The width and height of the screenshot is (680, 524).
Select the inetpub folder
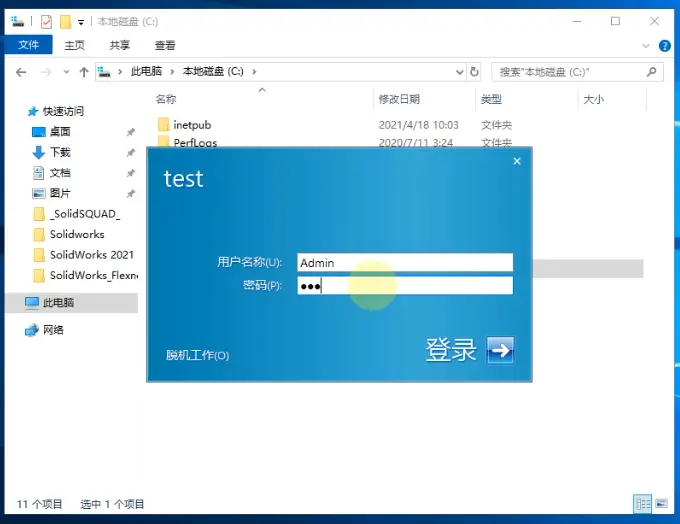192,125
